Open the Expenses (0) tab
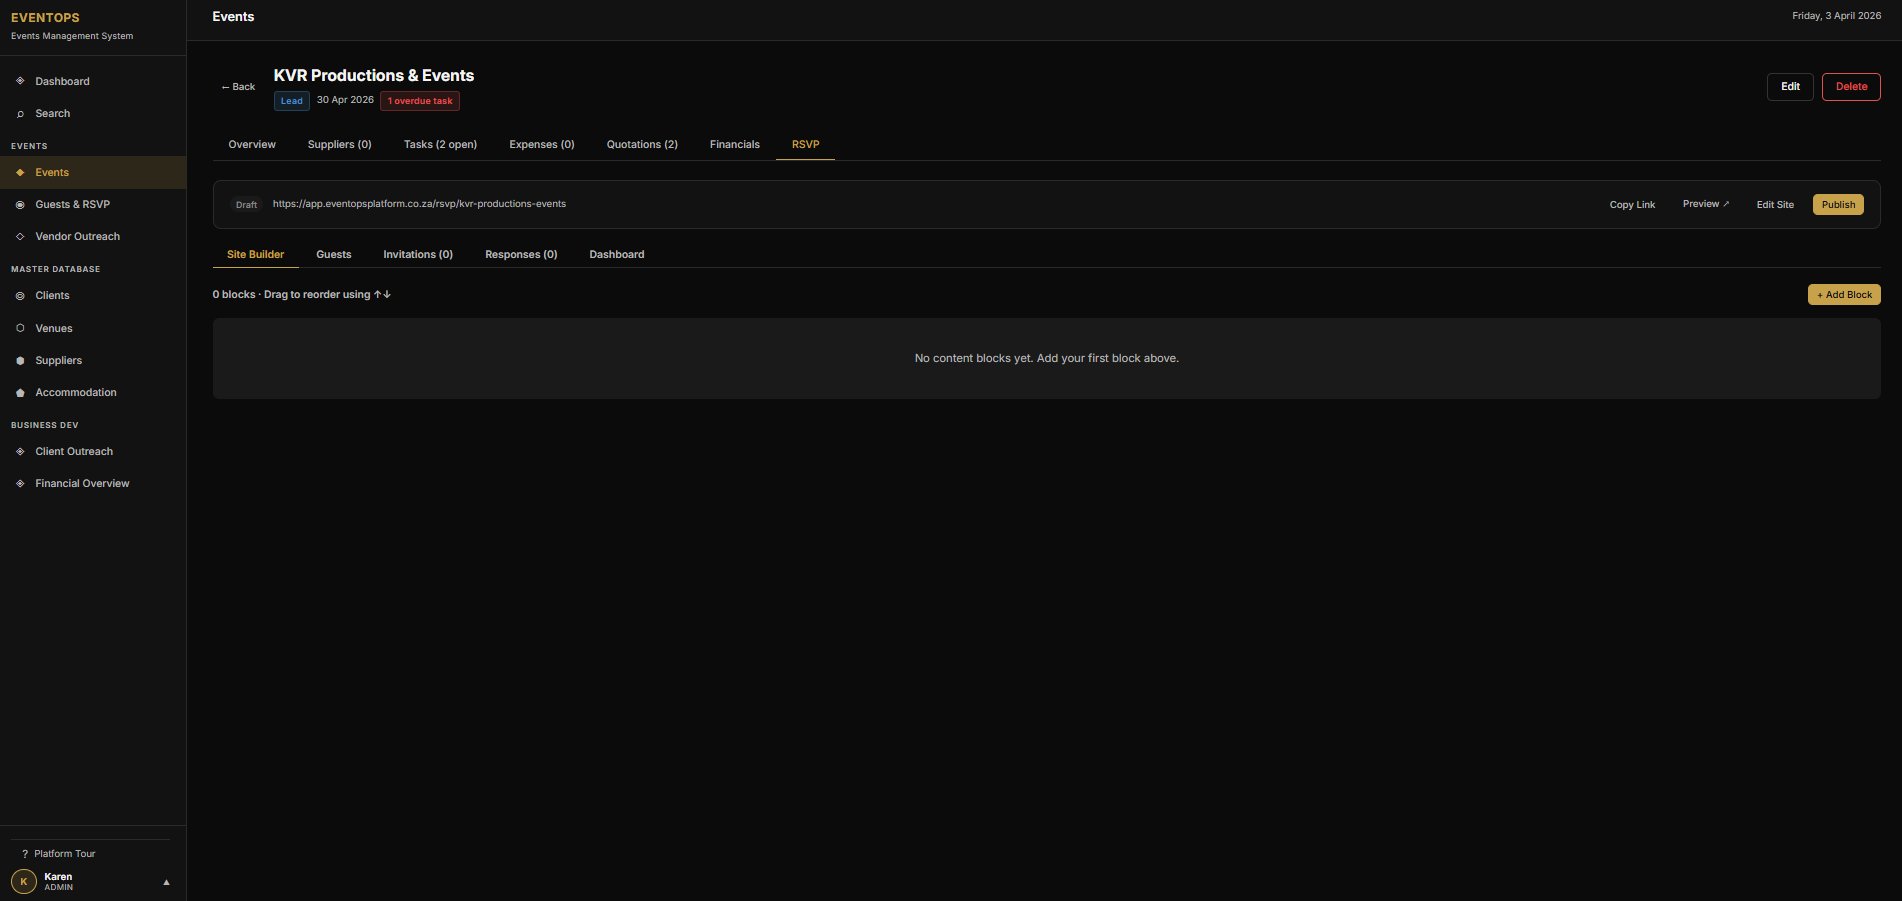The height and width of the screenshot is (901, 1902). coord(541,144)
